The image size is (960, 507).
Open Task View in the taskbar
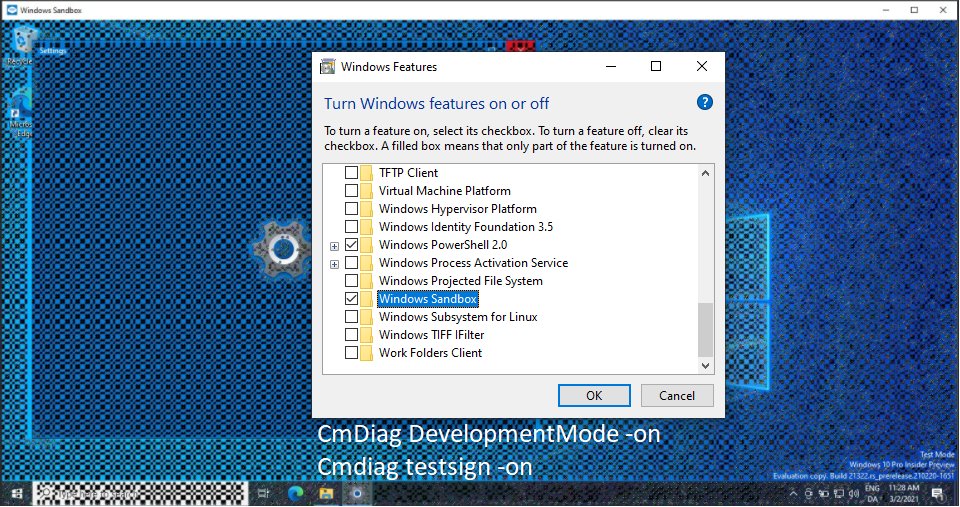[263, 494]
